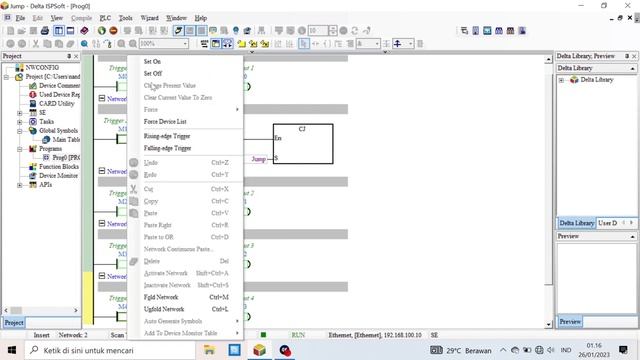The width and height of the screenshot is (640, 360).
Task: Open the branch line style dropdown
Action: coord(410,44)
